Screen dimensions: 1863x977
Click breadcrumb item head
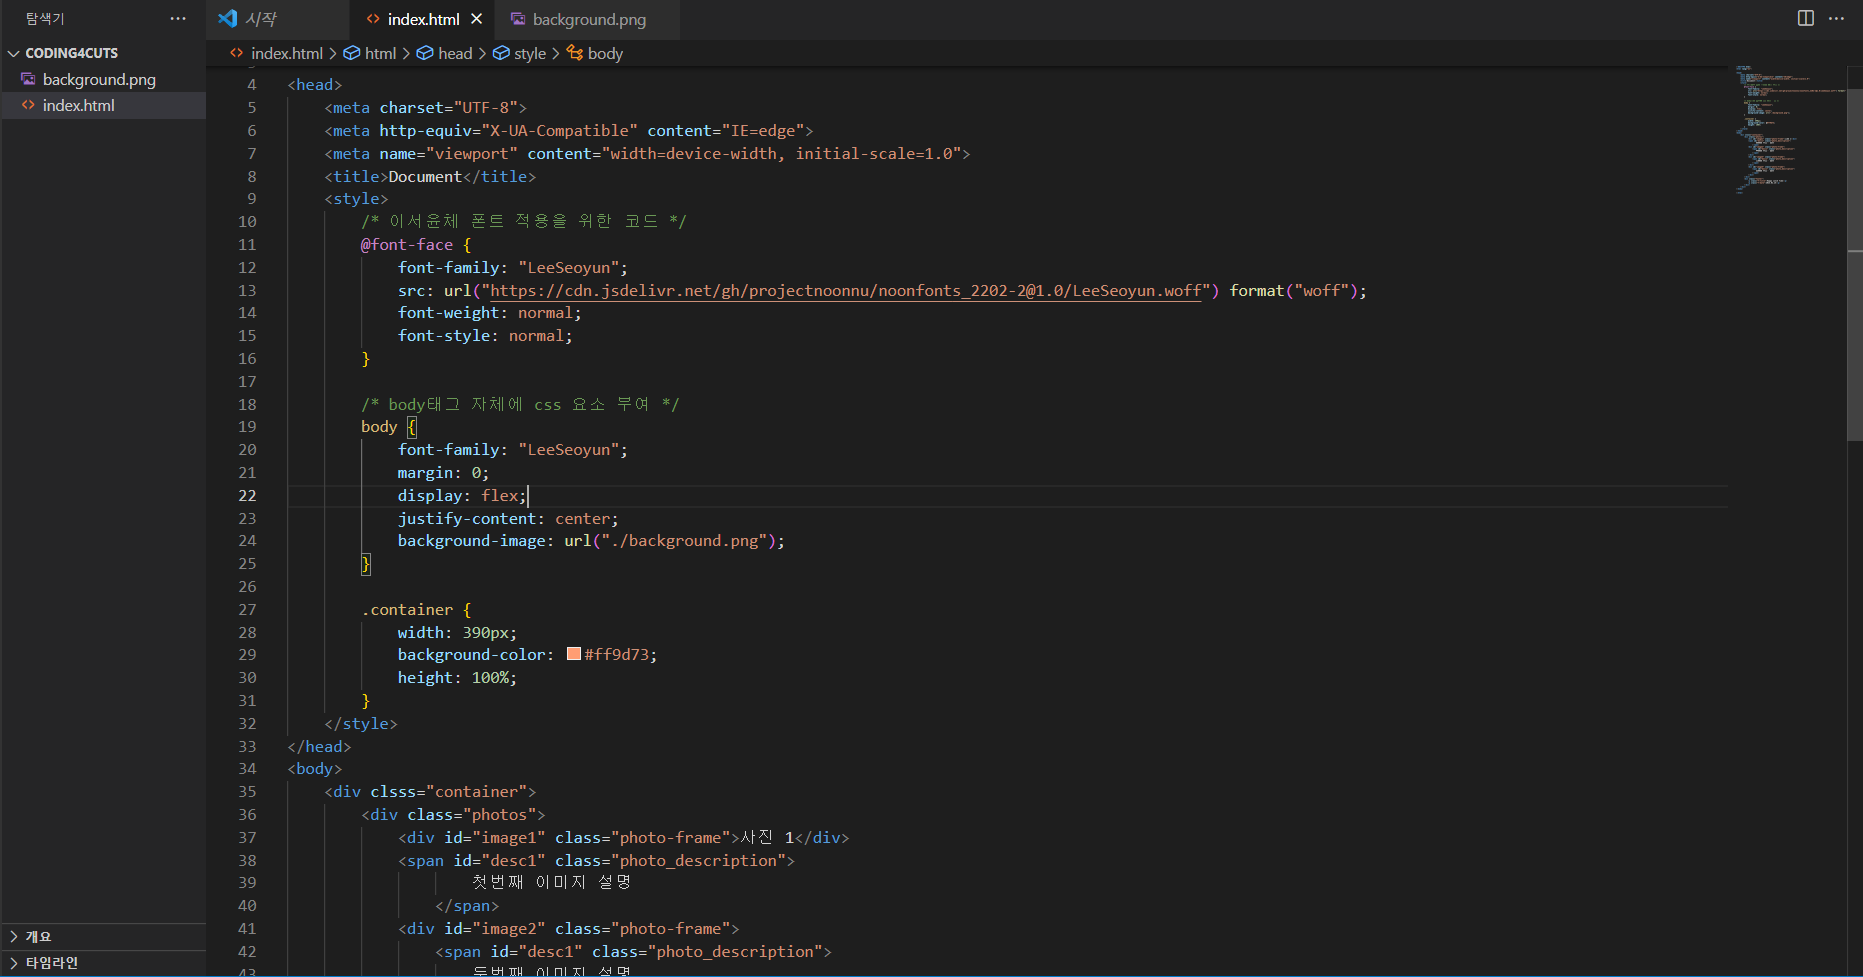[x=455, y=53]
